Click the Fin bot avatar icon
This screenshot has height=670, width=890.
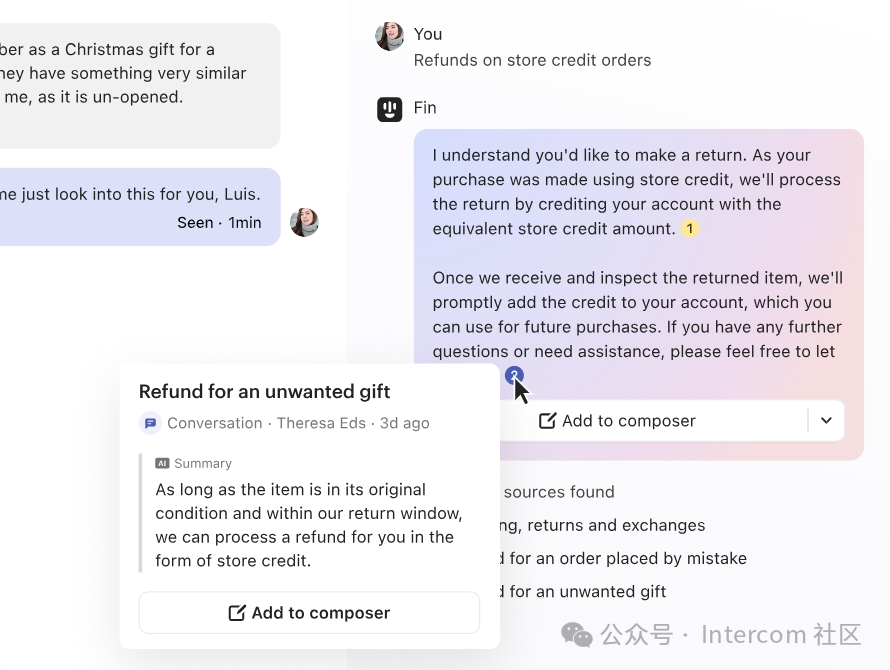(389, 109)
